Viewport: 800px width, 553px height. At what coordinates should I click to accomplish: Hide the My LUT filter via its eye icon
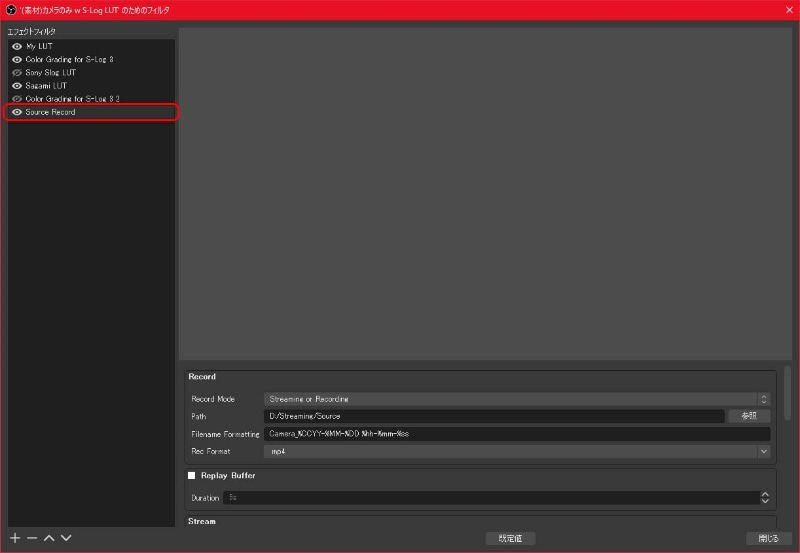[x=17, y=46]
